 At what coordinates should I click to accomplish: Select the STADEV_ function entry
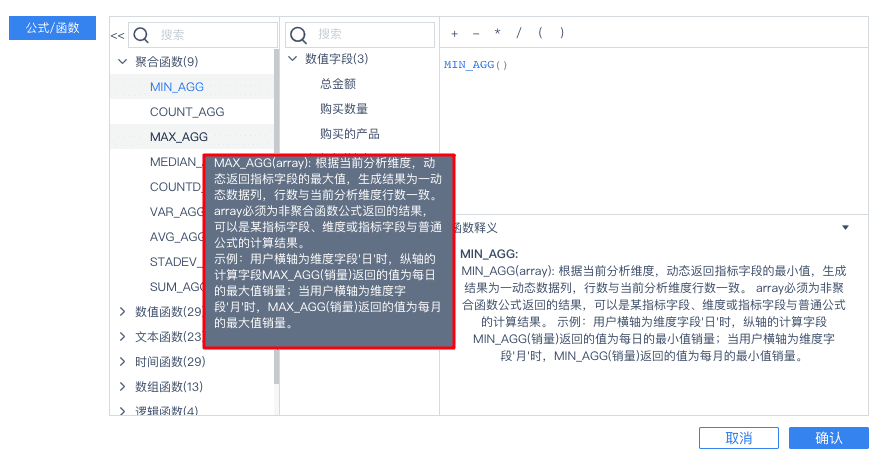(174, 262)
